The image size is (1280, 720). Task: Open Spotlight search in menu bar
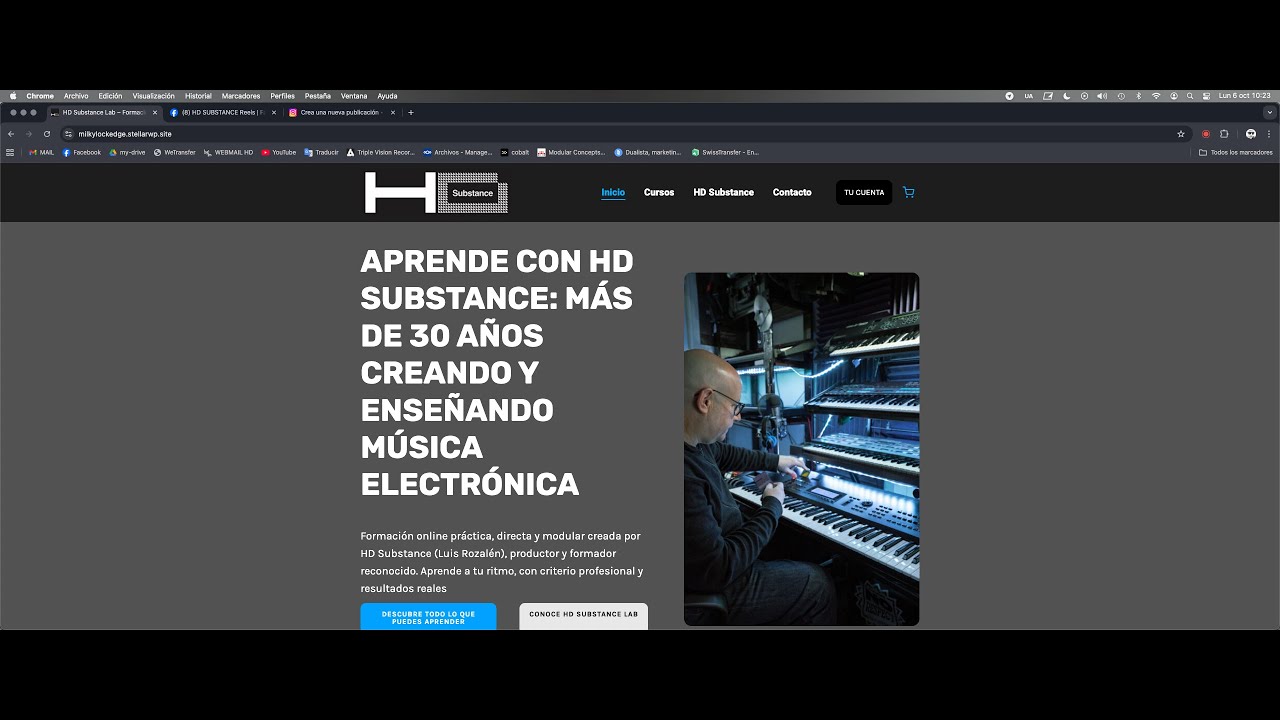(x=1190, y=96)
